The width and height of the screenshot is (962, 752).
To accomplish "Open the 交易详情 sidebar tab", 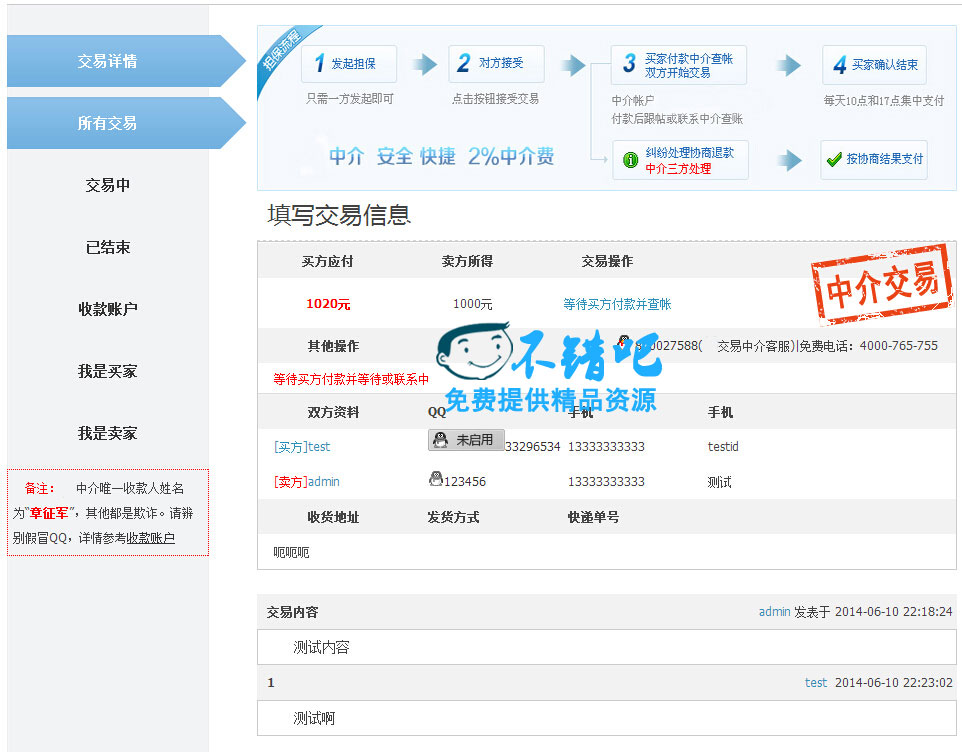I will click(126, 61).
